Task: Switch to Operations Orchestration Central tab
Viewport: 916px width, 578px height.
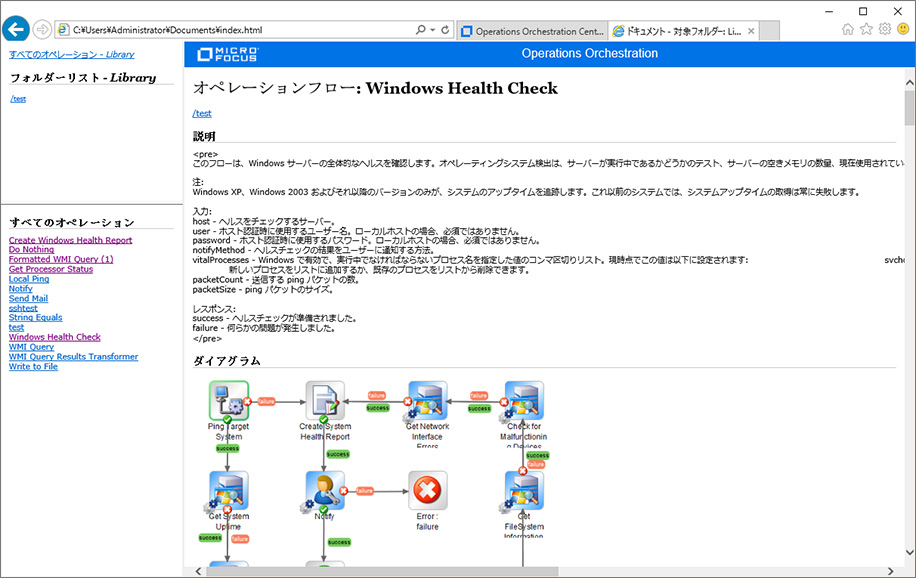Action: tap(531, 31)
